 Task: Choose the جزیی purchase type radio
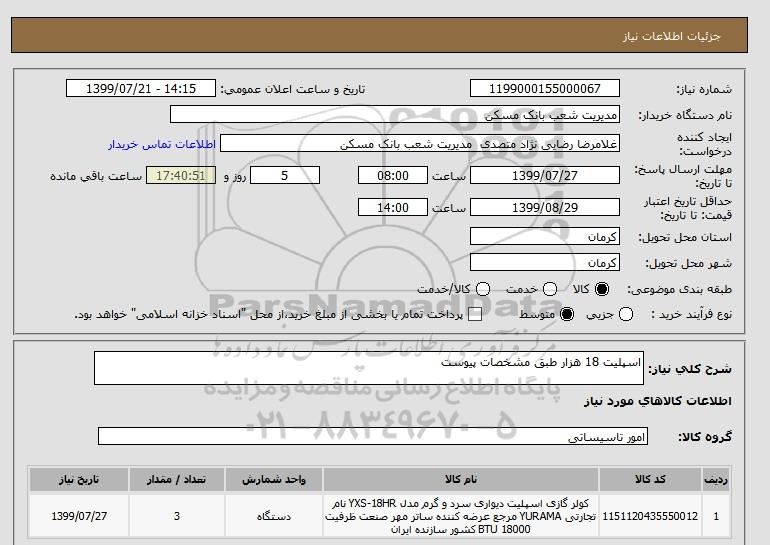pos(626,314)
